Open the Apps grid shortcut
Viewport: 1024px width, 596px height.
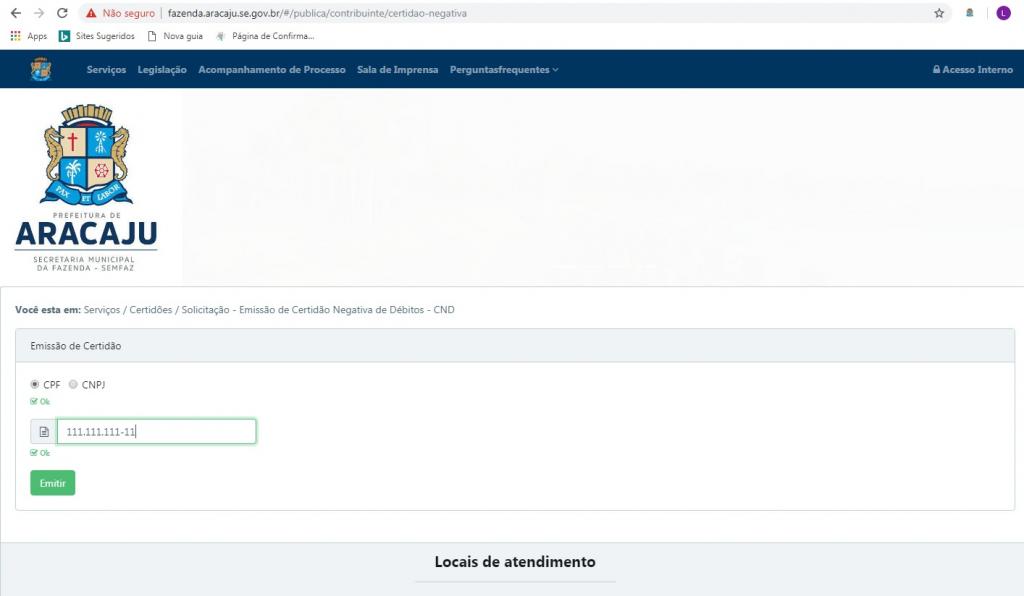(29, 36)
